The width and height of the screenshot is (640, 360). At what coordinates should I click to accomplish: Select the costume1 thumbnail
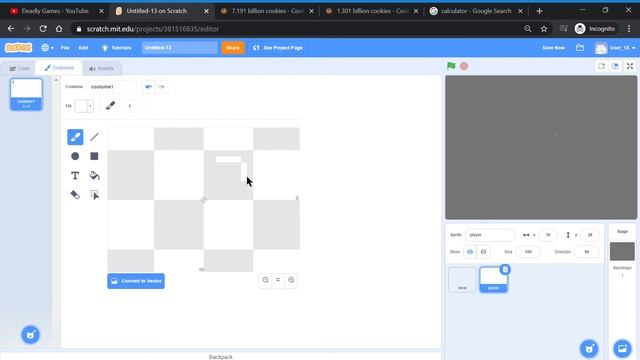coord(26,94)
